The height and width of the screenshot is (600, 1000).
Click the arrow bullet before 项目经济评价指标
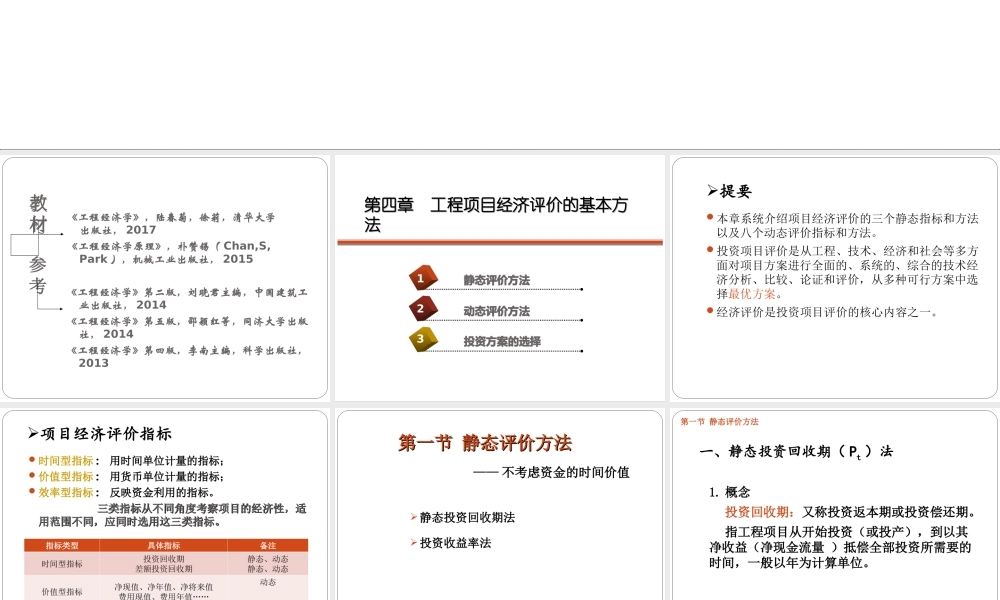tap(31, 432)
